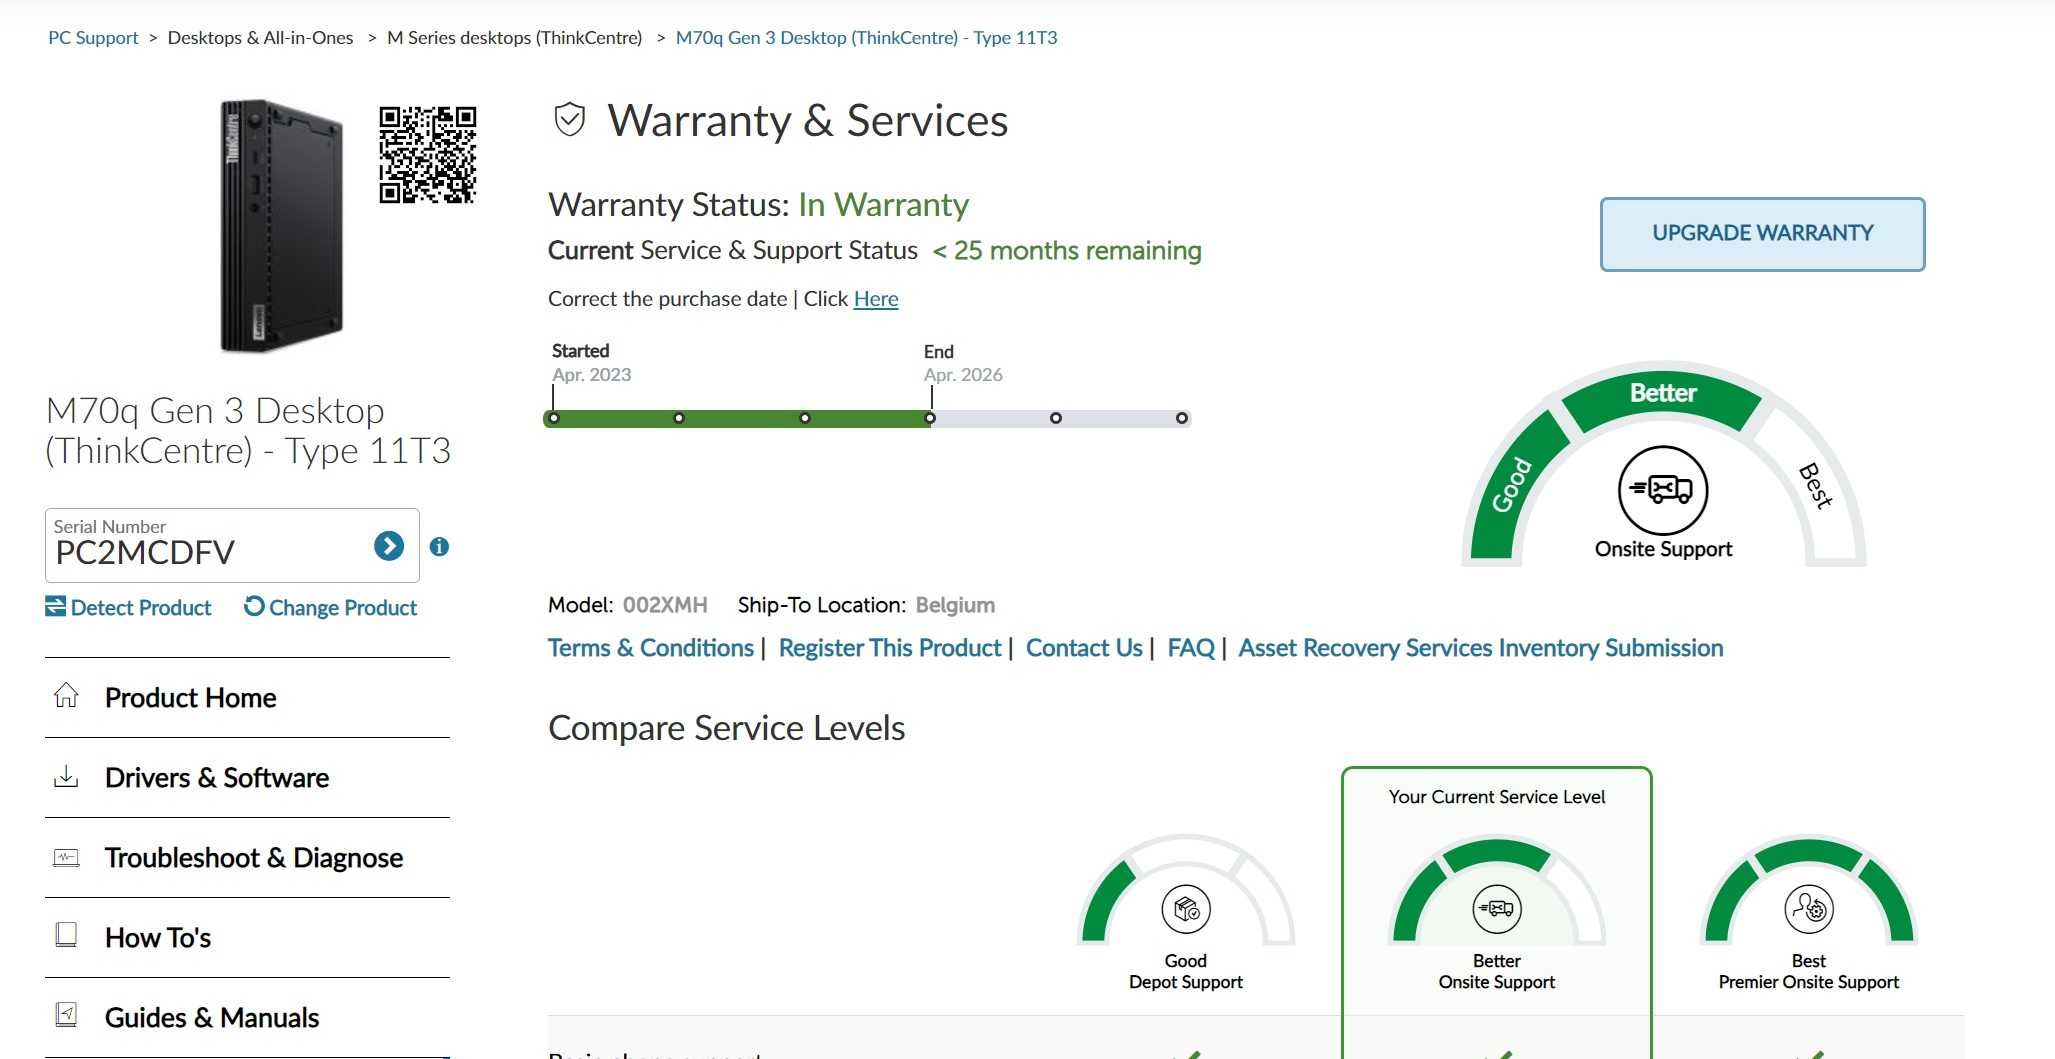Click Contact Us link
This screenshot has width=2055, height=1059.
(x=1084, y=648)
